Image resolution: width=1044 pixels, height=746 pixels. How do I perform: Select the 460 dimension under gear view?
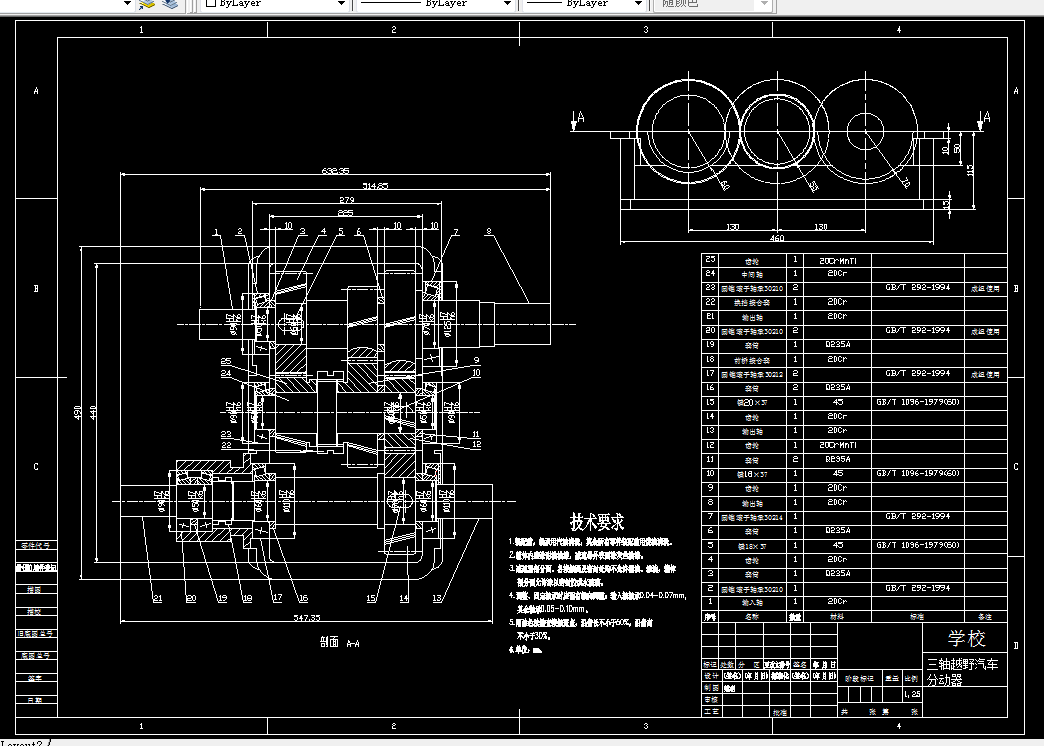tap(776, 238)
